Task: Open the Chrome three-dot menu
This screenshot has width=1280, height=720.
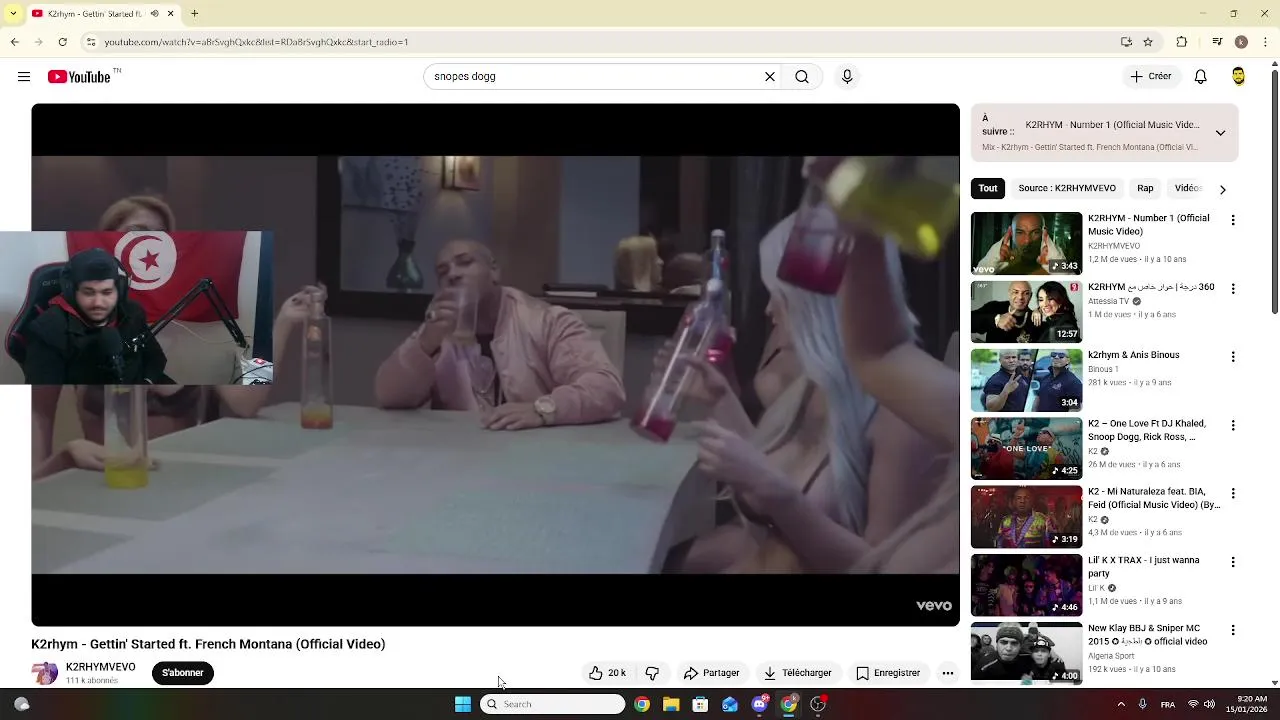Action: pos(1265,42)
